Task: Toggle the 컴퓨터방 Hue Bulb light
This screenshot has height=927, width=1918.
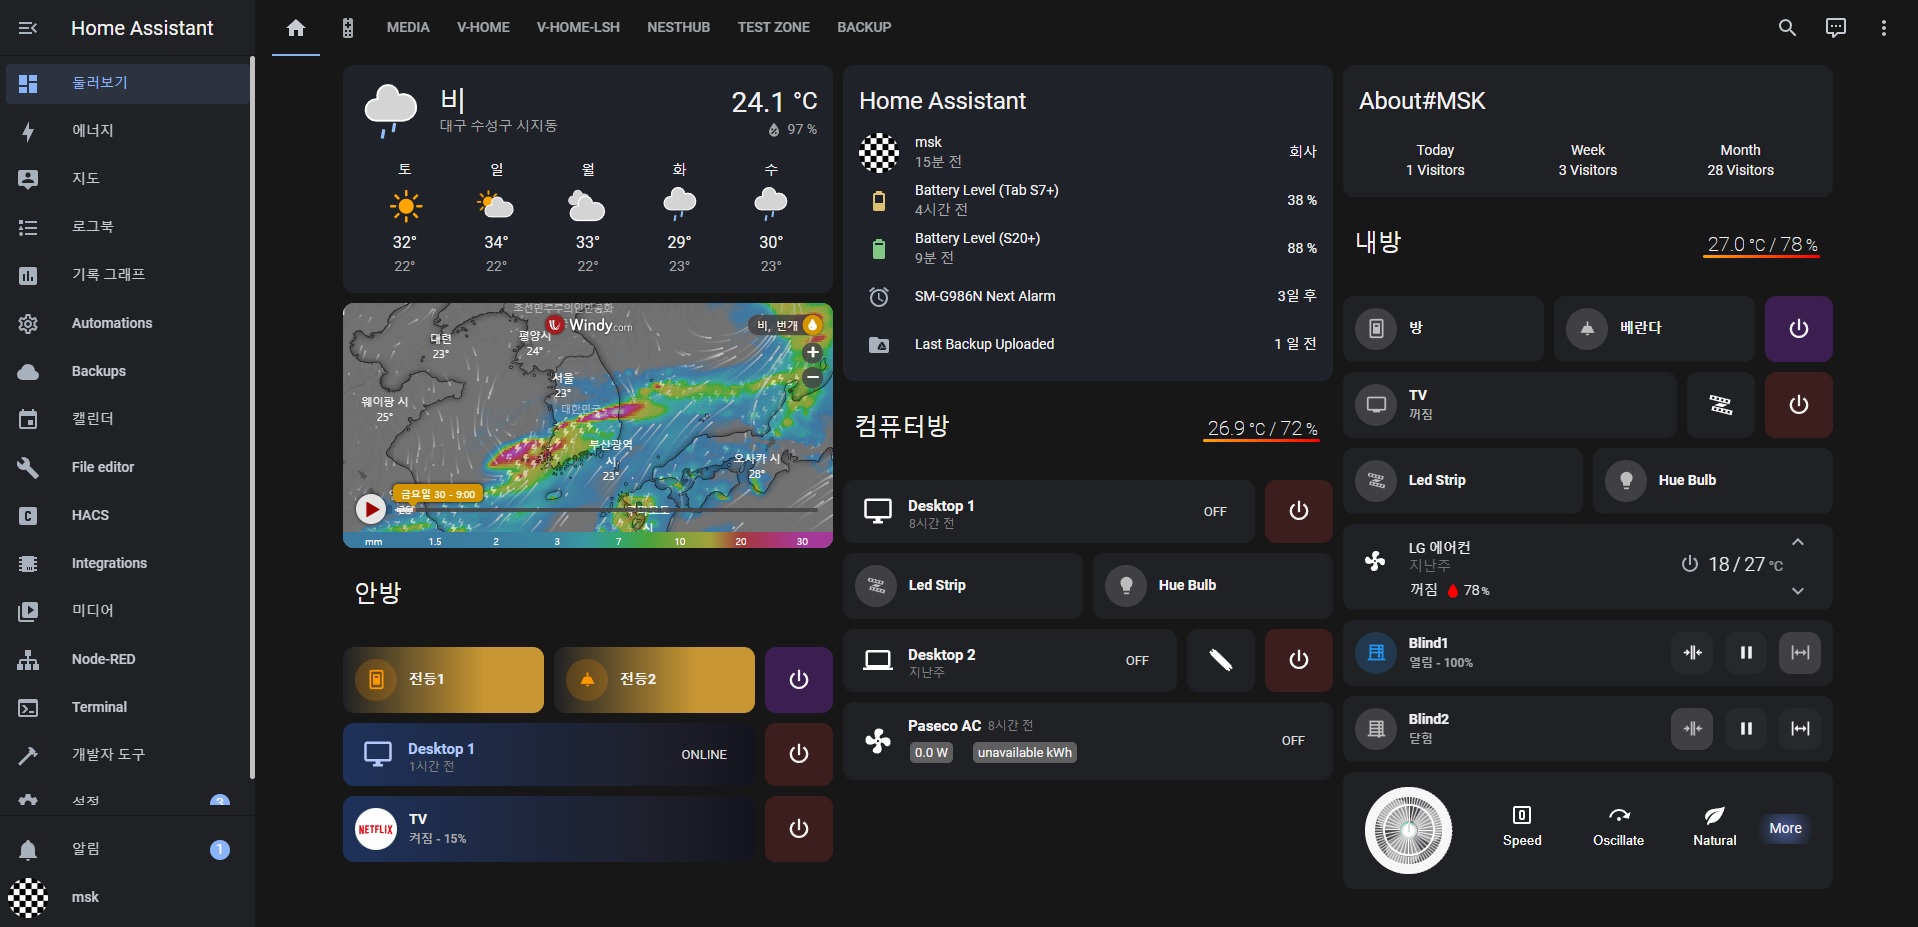Action: (1212, 586)
